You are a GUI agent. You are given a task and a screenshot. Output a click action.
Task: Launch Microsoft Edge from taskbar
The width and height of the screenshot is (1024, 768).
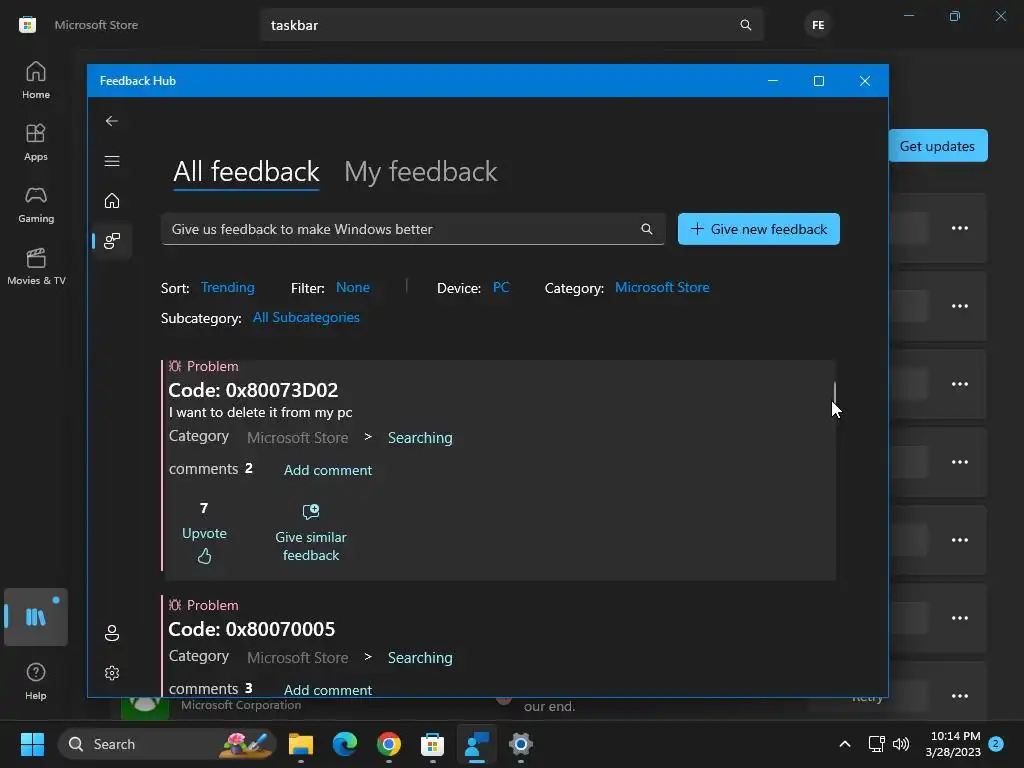[345, 744]
